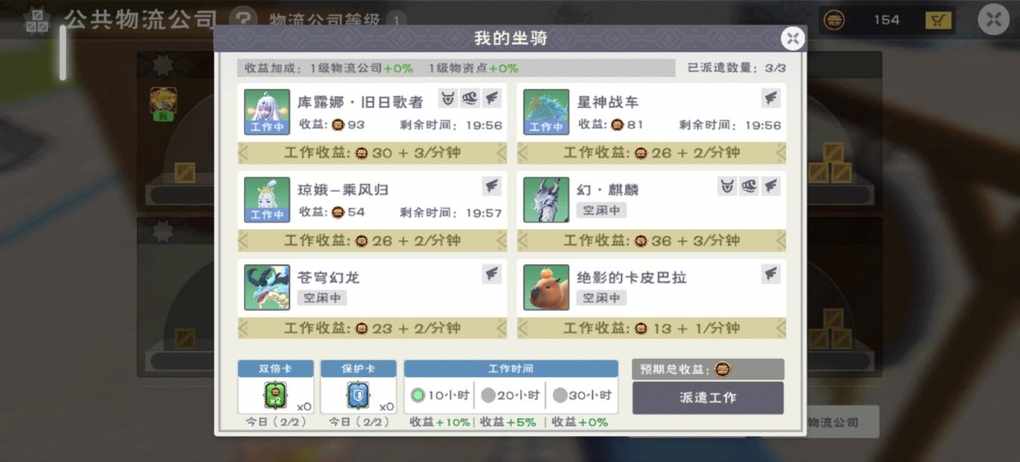This screenshot has height=462, width=1020.
Task: Open the shopping cart icon beside 154
Action: click(x=937, y=20)
